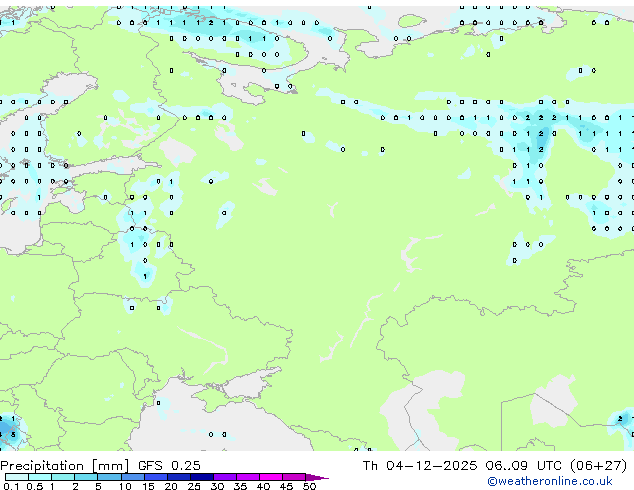Select the 2–5 mm legend swatch

point(86,477)
